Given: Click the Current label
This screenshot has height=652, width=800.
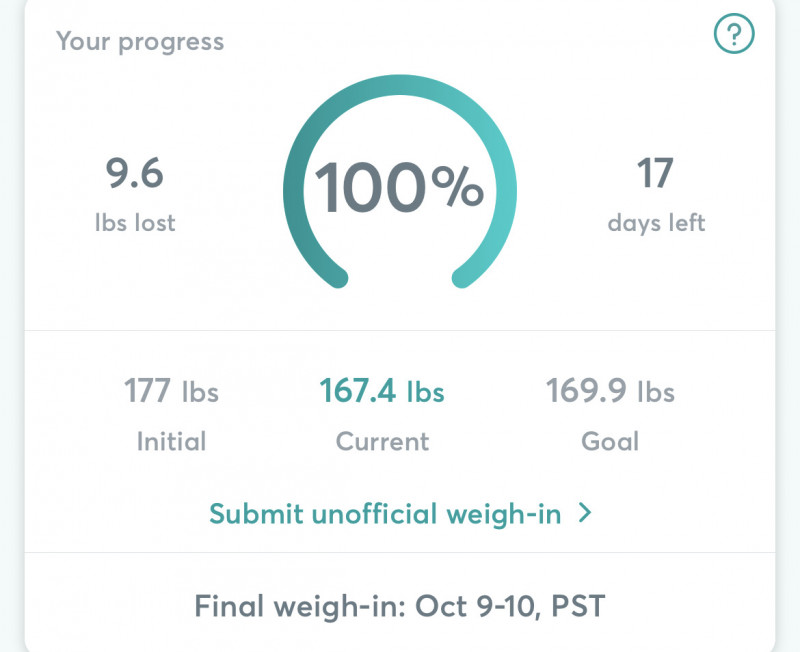Looking at the screenshot, I should click(382, 441).
